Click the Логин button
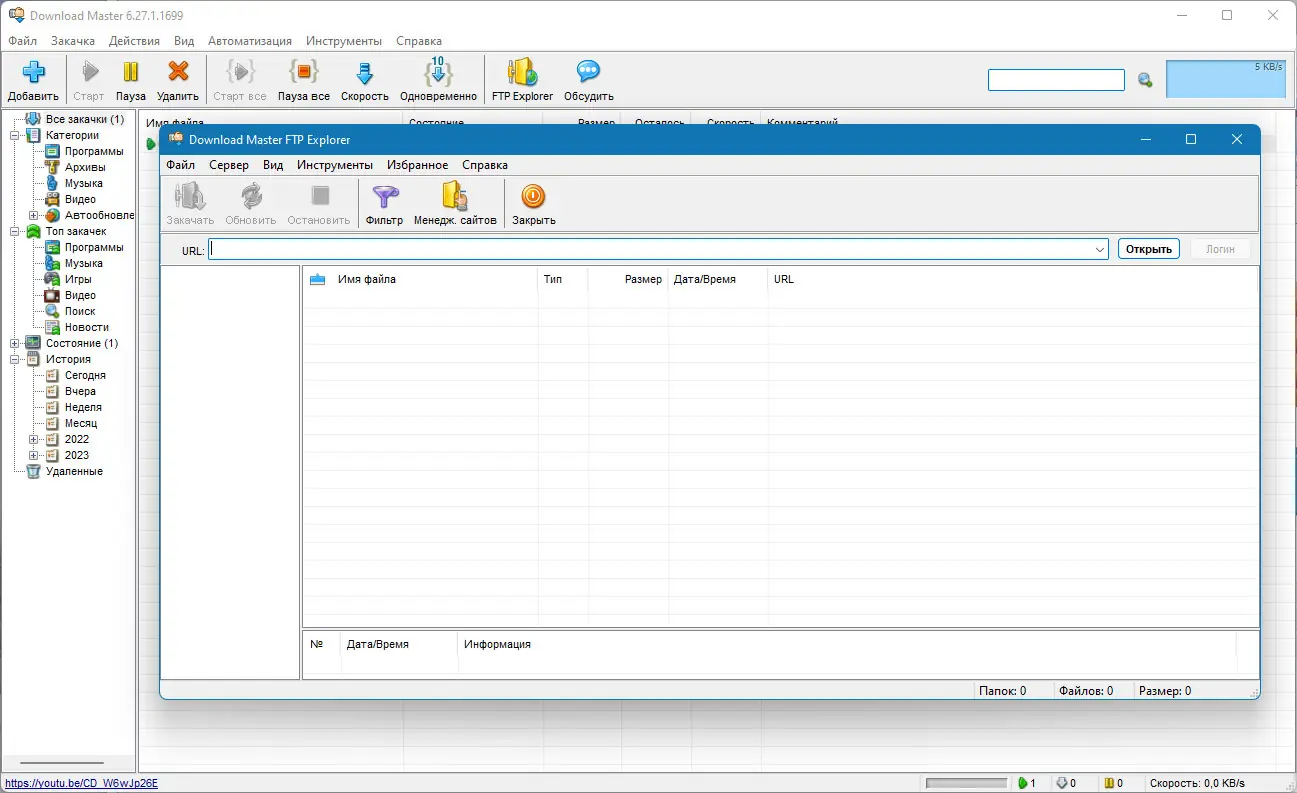Image resolution: width=1297 pixels, height=793 pixels. (x=1220, y=249)
